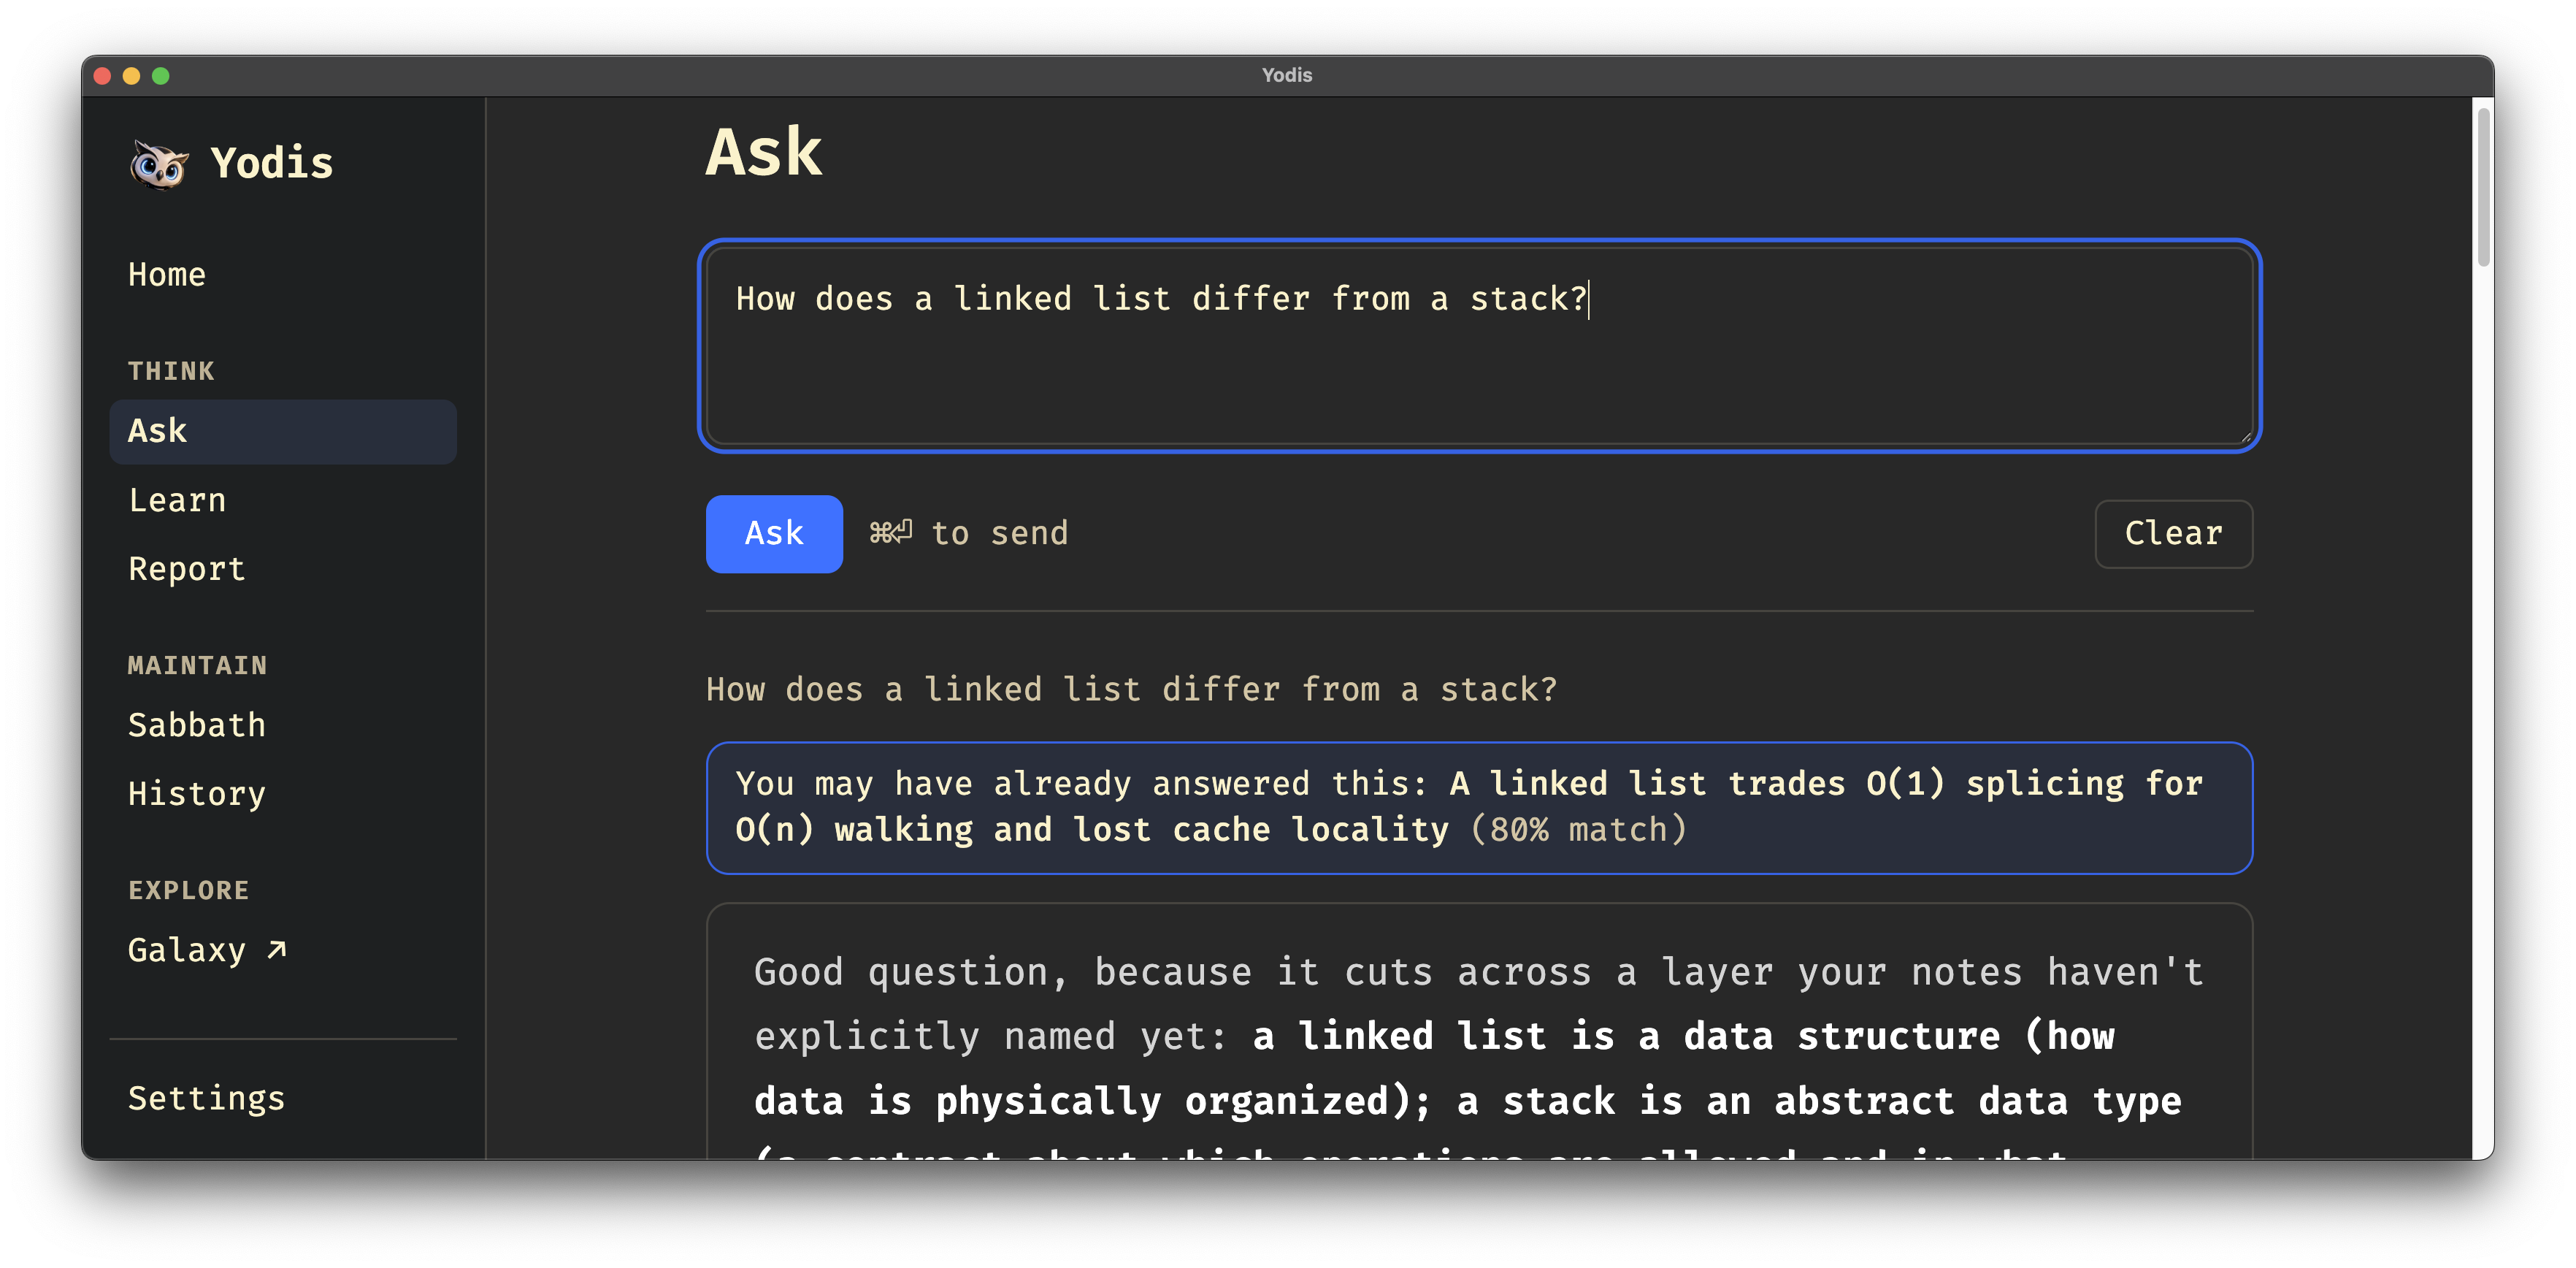
Task: Go to Home in the sidebar
Action: pos(283,275)
